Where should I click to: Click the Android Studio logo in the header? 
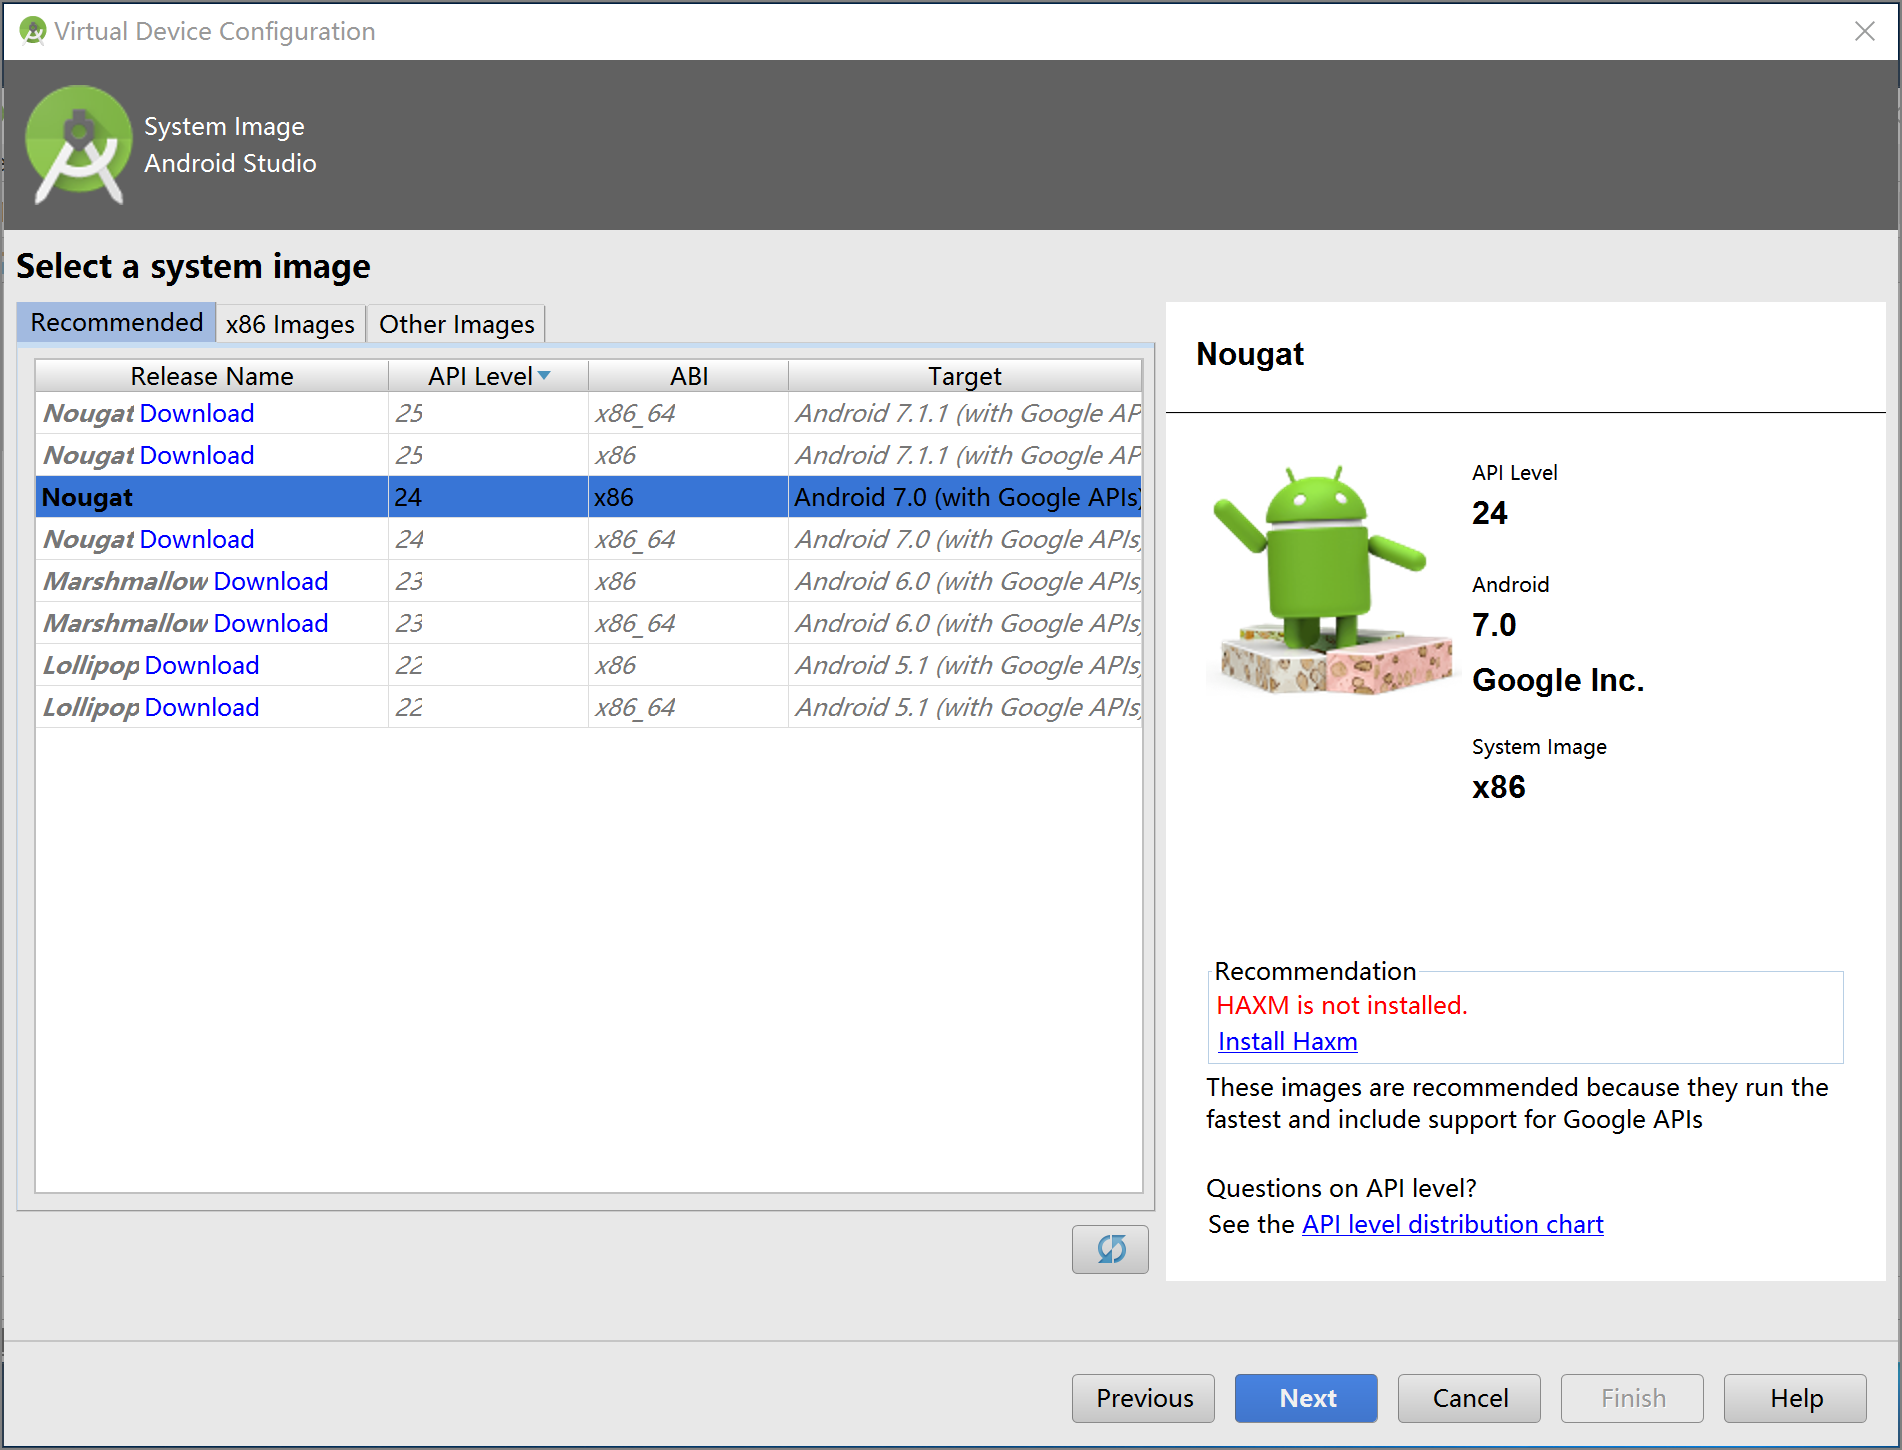pos(78,145)
